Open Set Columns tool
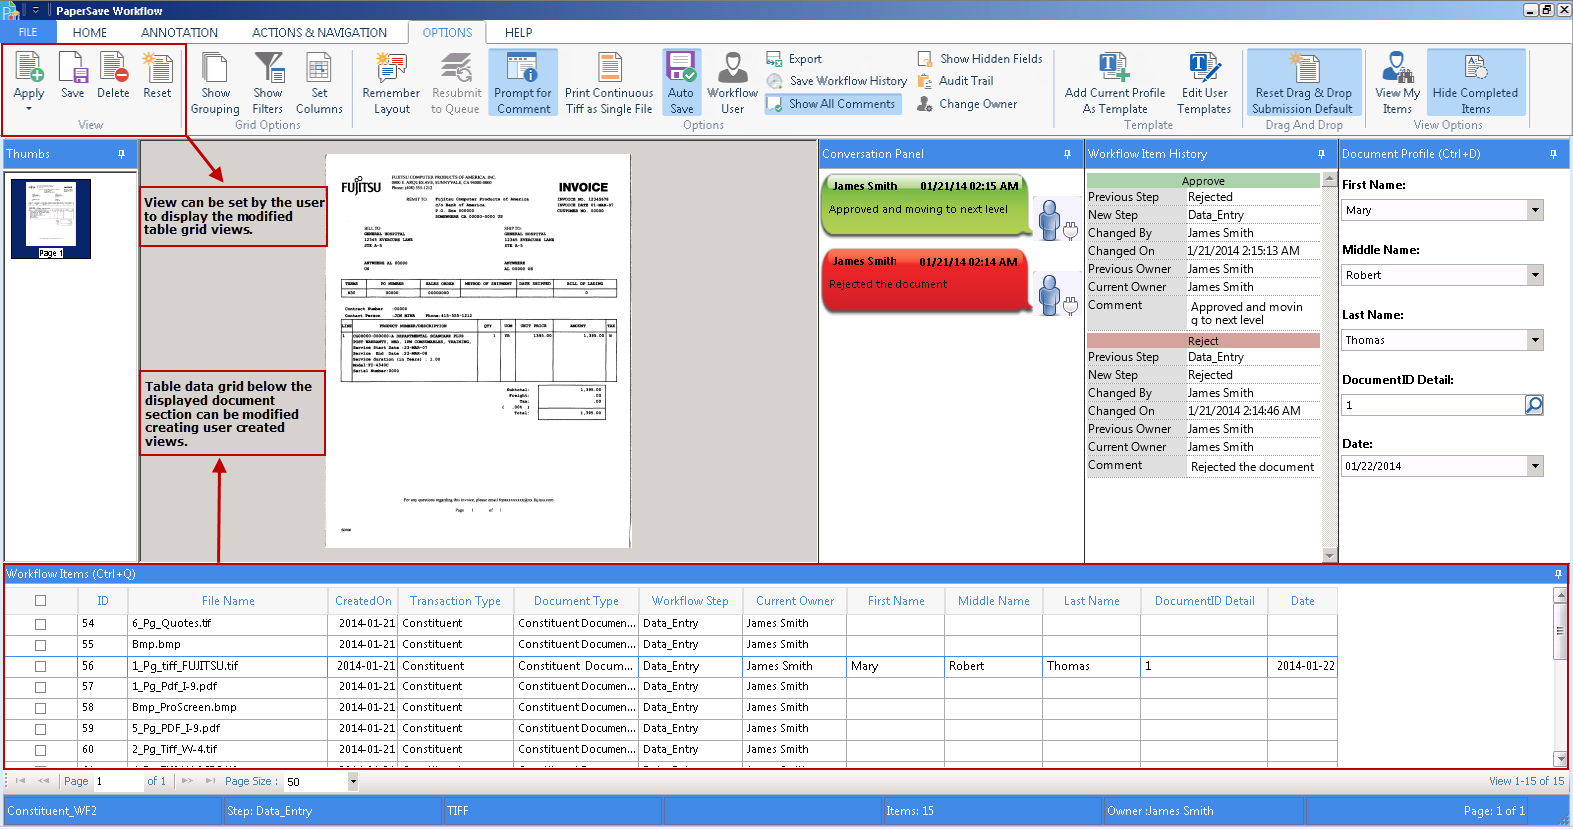This screenshot has height=829, width=1573. click(x=319, y=83)
